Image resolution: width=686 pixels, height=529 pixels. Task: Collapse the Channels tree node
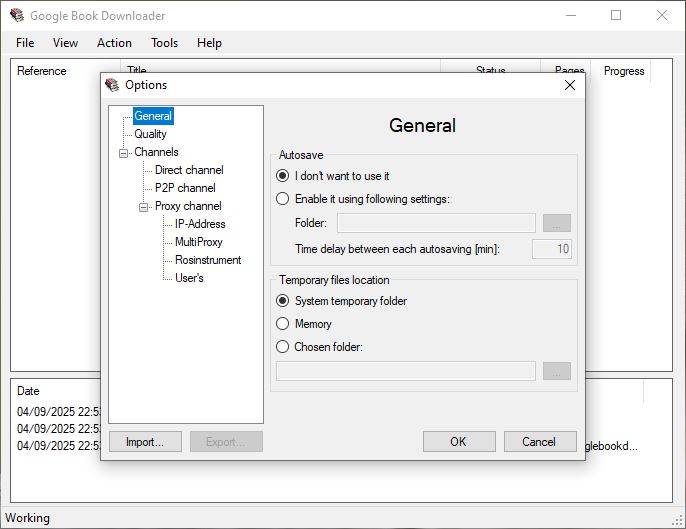(123, 153)
